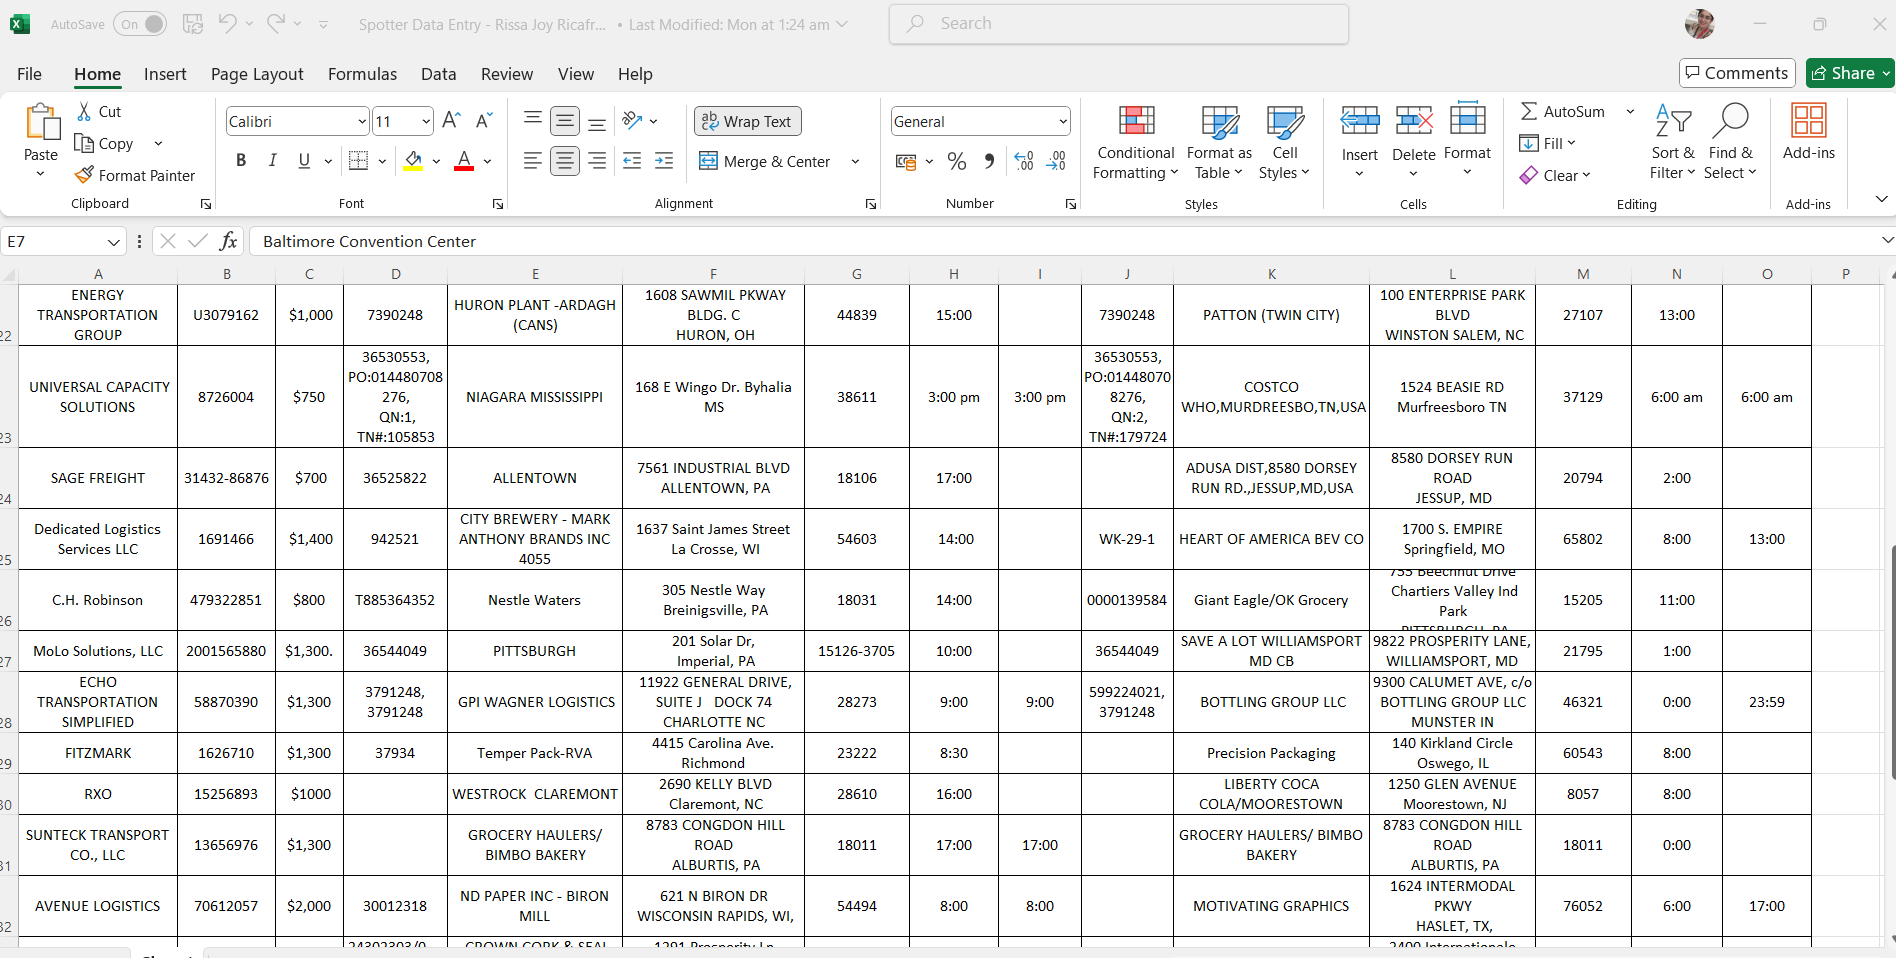Open Add-ins
Image resolution: width=1896 pixels, height=958 pixels.
(x=1809, y=132)
